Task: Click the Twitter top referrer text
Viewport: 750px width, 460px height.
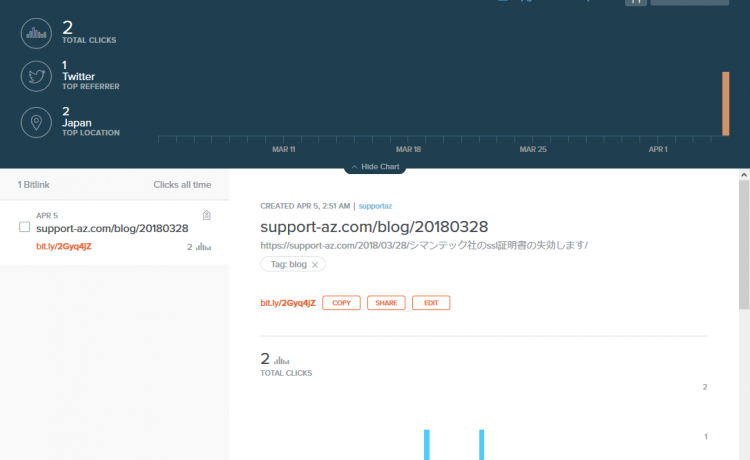Action: click(78, 77)
